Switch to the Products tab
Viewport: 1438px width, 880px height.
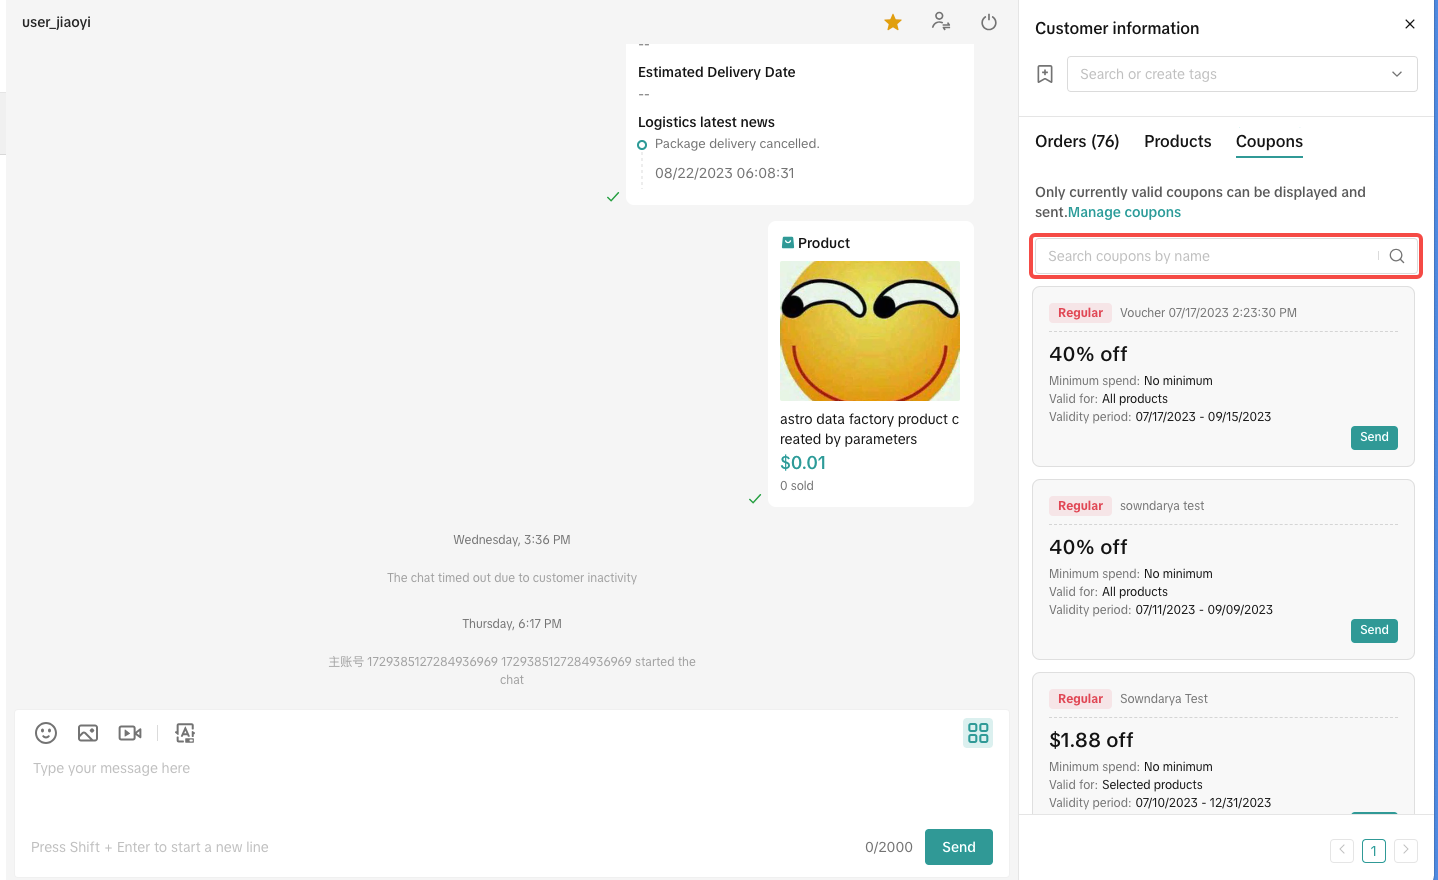[x=1177, y=142]
